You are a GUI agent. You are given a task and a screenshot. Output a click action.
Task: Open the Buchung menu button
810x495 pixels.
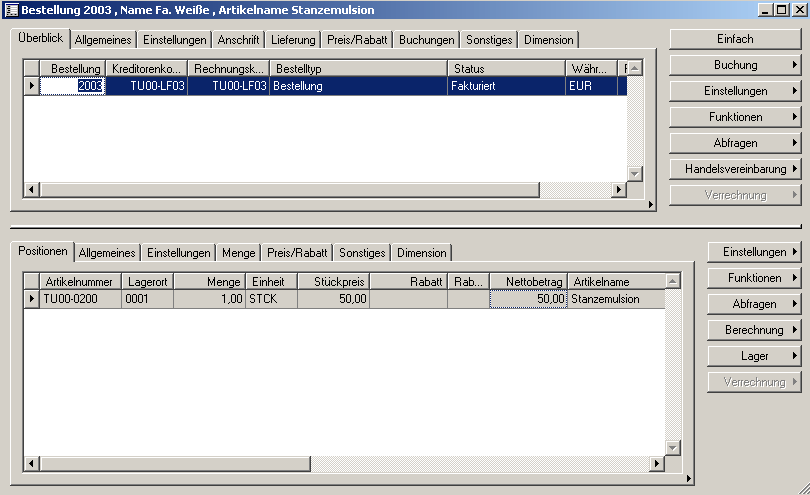pos(735,65)
